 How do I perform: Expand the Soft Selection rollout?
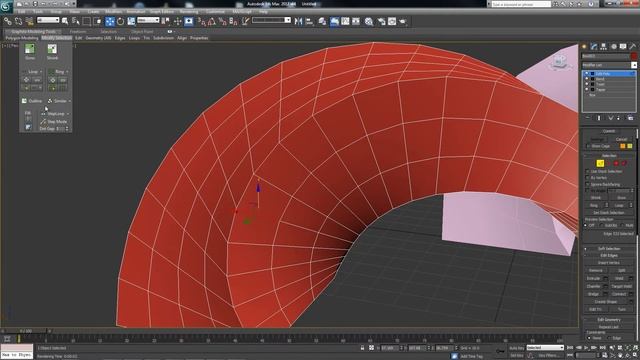click(609, 249)
